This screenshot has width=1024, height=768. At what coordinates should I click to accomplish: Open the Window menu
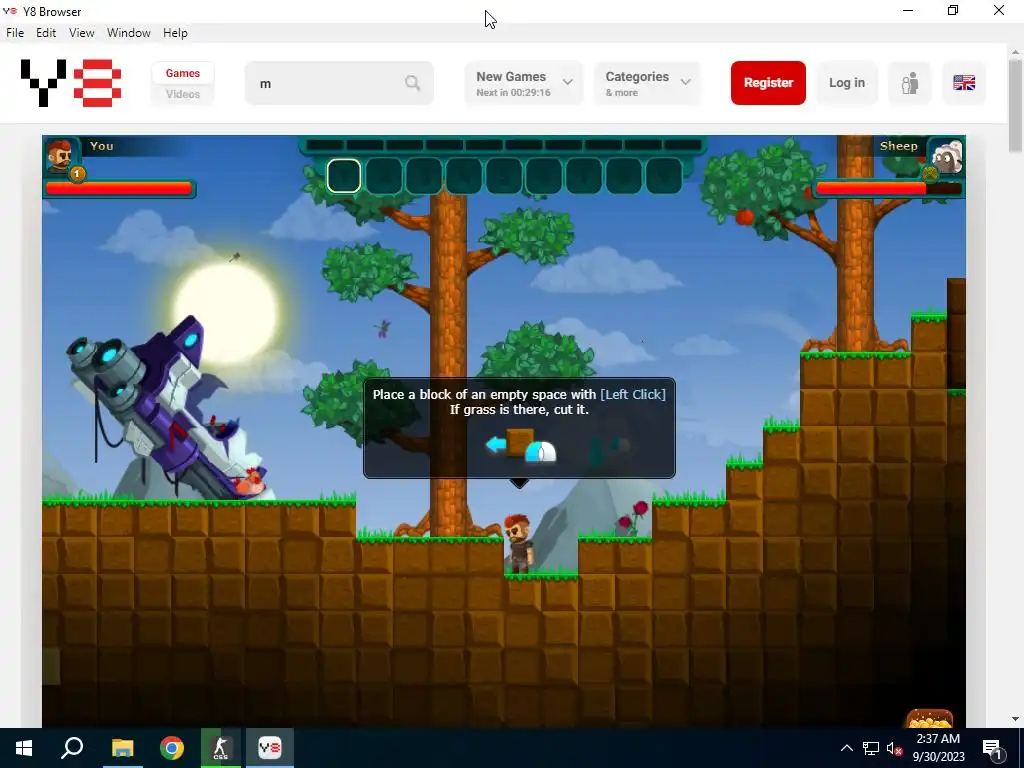pyautogui.click(x=129, y=33)
